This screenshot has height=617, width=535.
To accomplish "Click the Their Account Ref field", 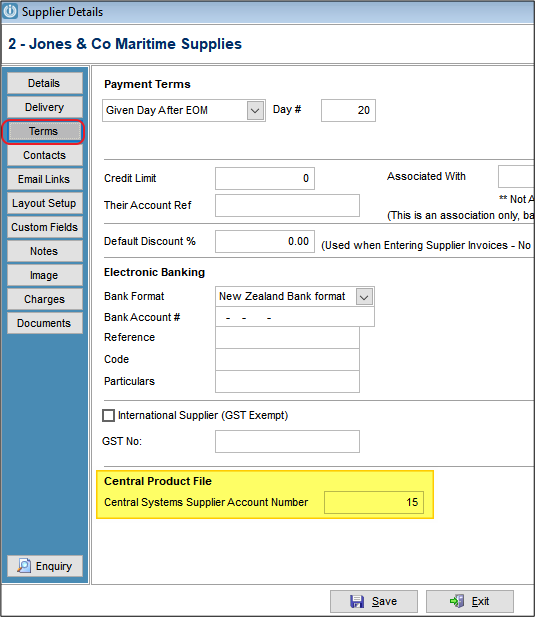I will coord(287,205).
